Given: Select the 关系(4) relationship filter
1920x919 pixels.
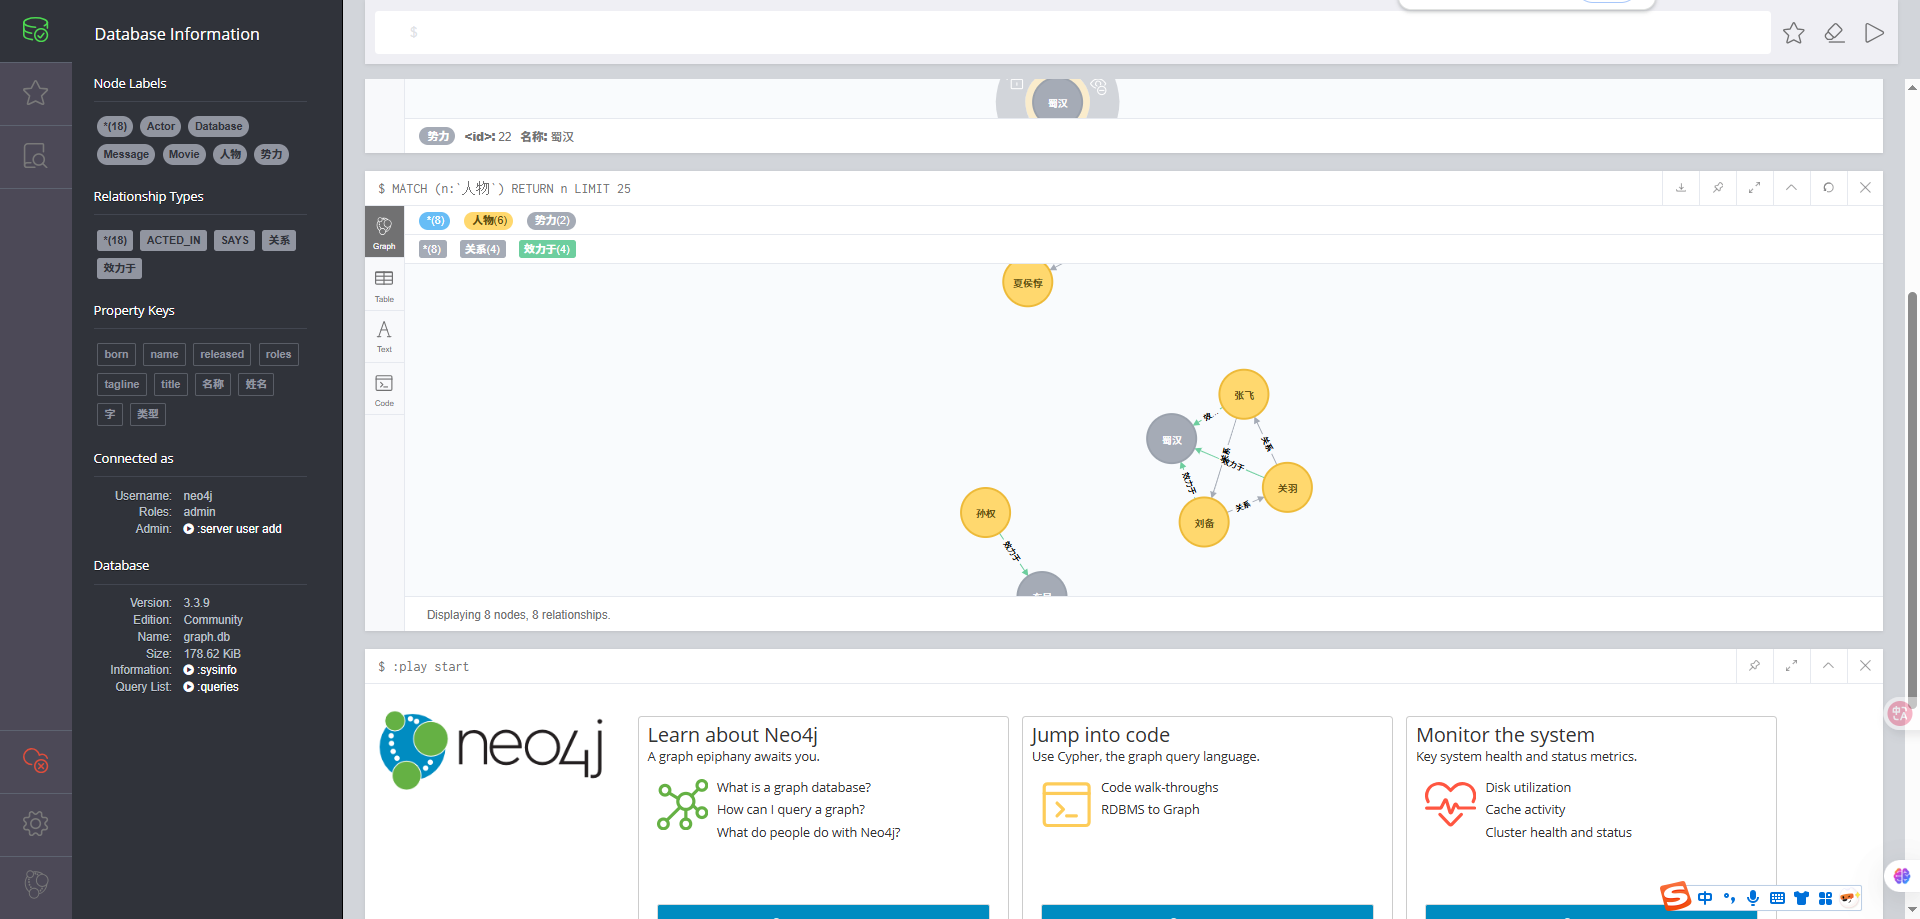Looking at the screenshot, I should [x=482, y=249].
